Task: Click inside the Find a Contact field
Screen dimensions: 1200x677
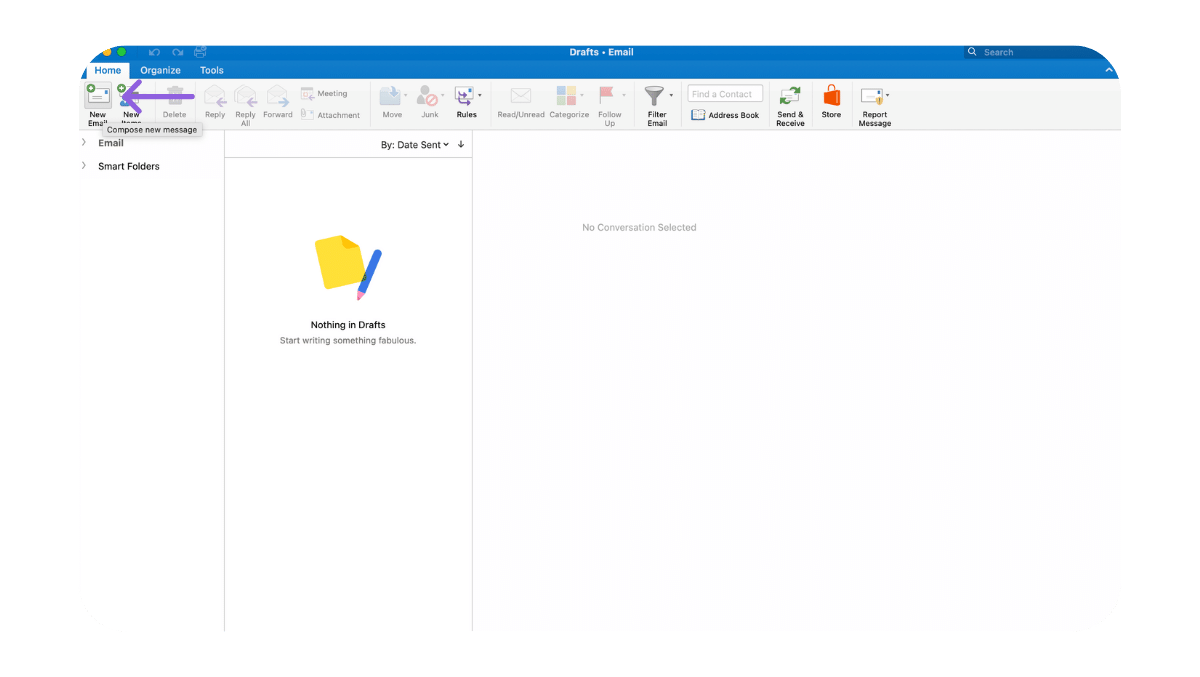Action: tap(724, 92)
